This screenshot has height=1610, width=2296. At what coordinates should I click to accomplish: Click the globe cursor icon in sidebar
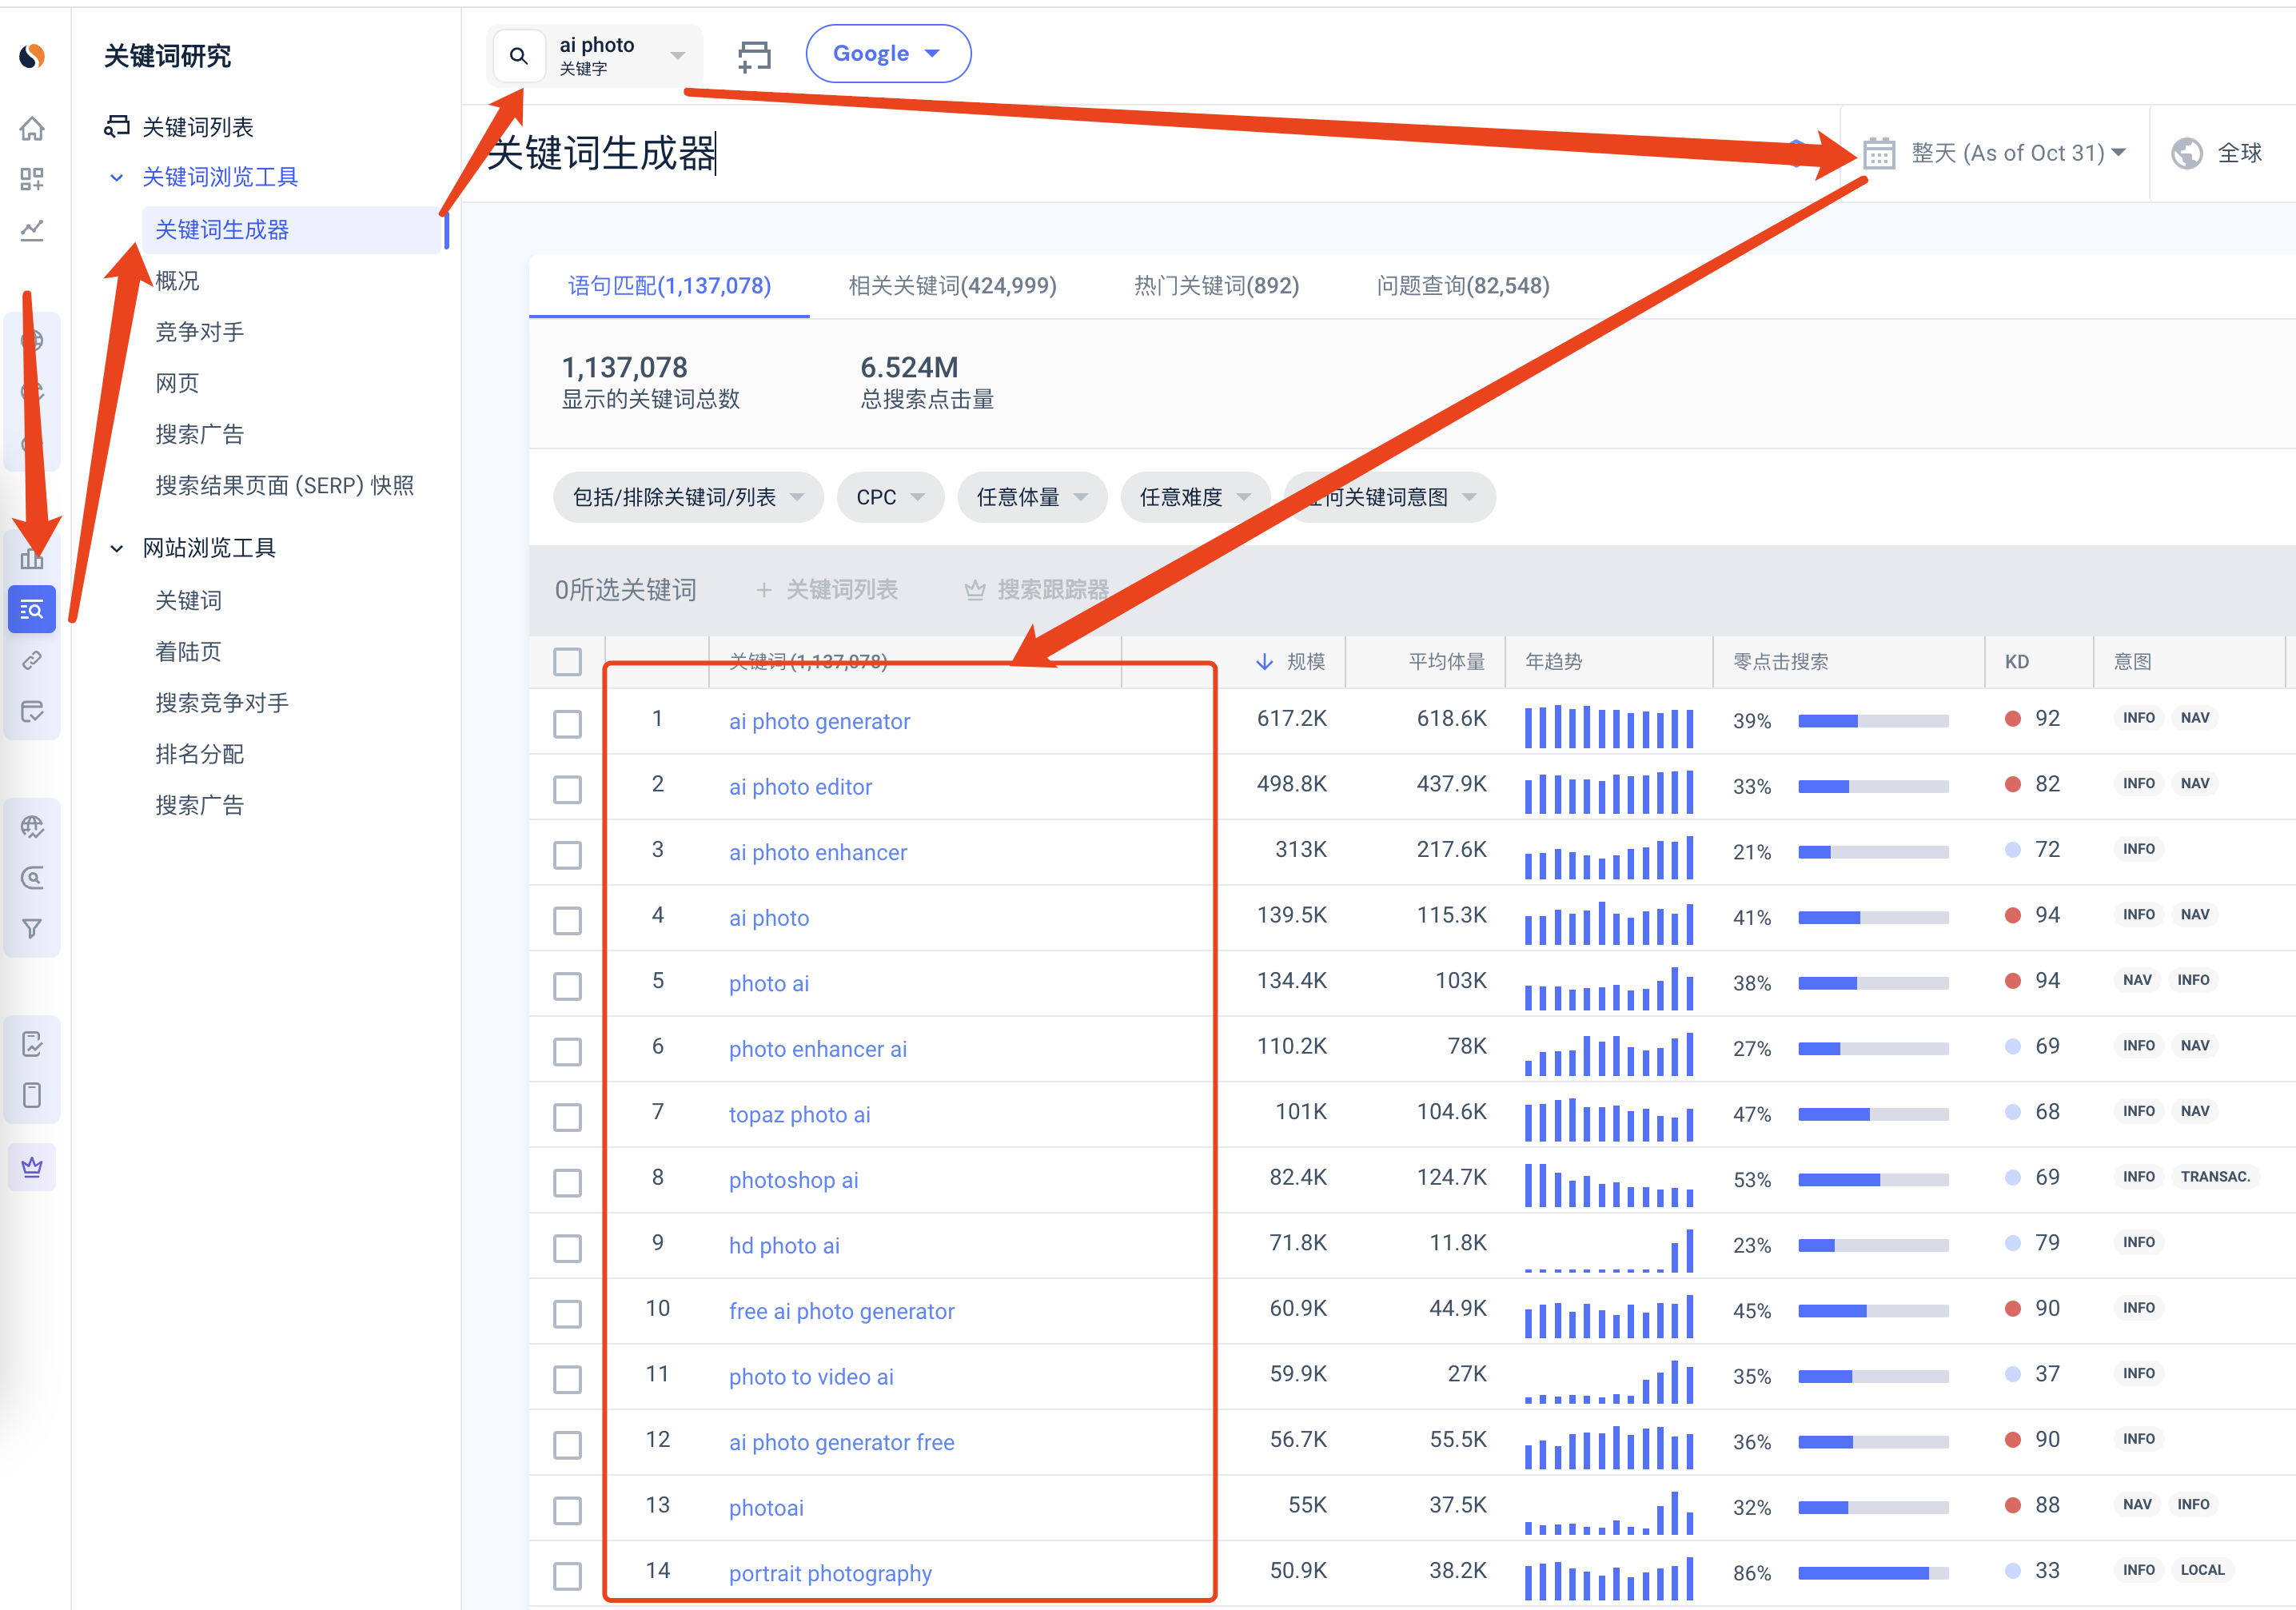point(32,827)
